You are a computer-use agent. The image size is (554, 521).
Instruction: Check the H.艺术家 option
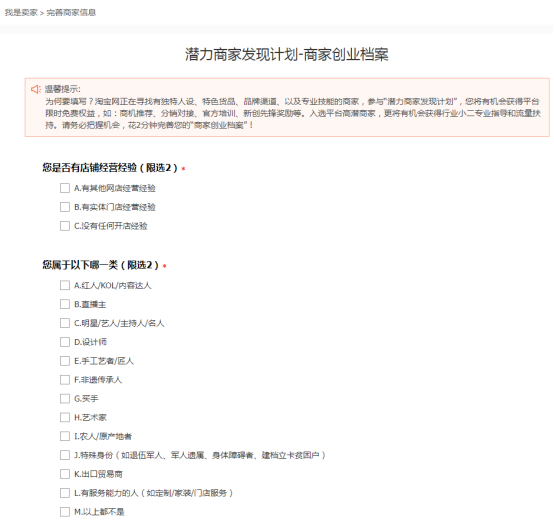click(x=65, y=417)
